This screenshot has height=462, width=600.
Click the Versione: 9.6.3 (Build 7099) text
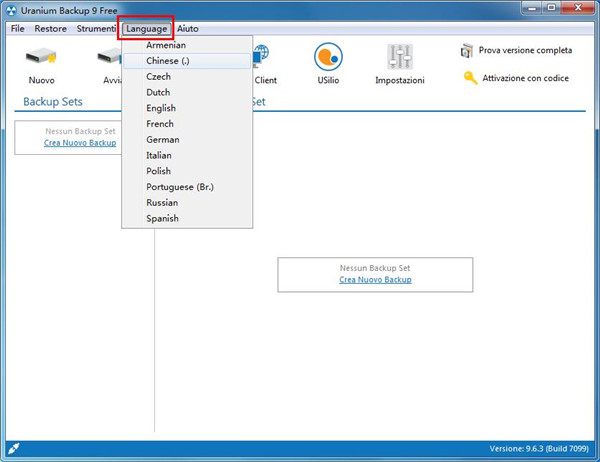(x=539, y=449)
